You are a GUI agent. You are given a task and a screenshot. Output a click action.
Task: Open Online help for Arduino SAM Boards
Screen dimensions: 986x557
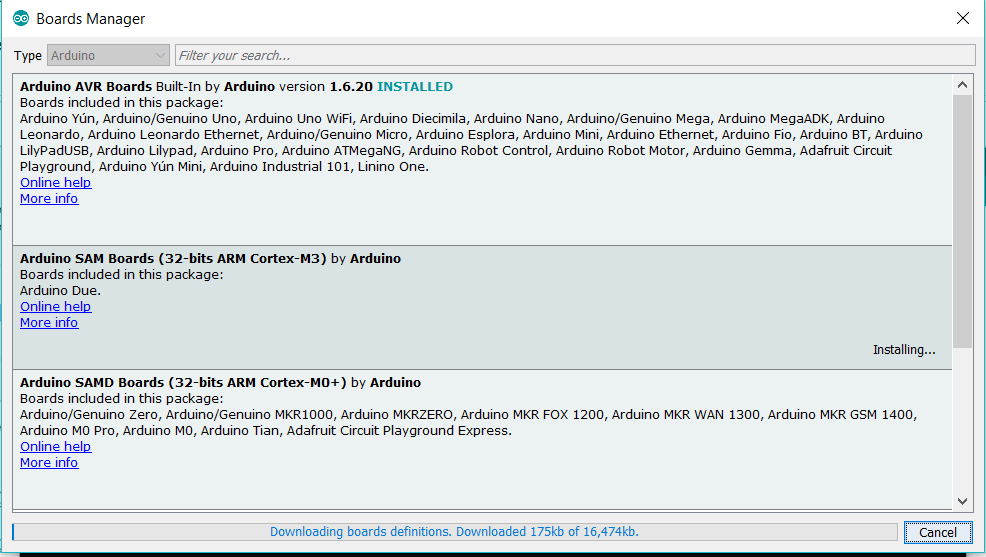[55, 306]
